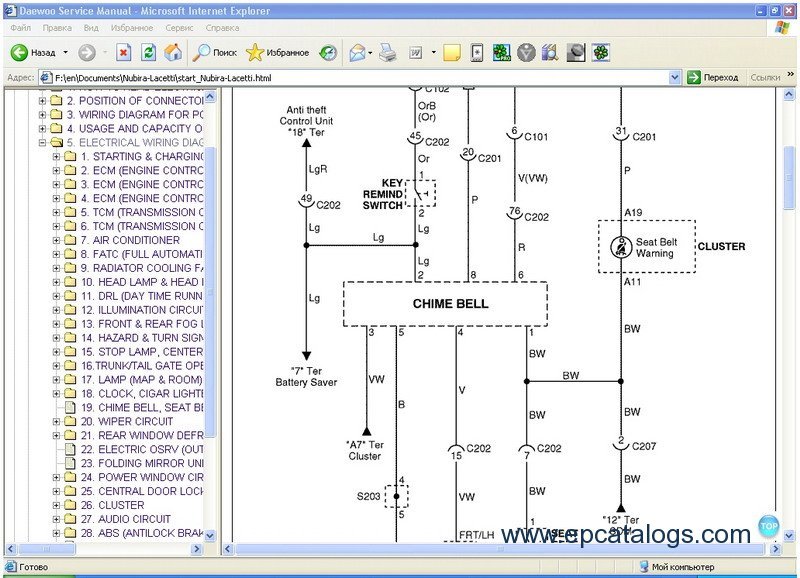Click tree panel scroll up arrow
The image size is (800, 578).
coord(210,96)
